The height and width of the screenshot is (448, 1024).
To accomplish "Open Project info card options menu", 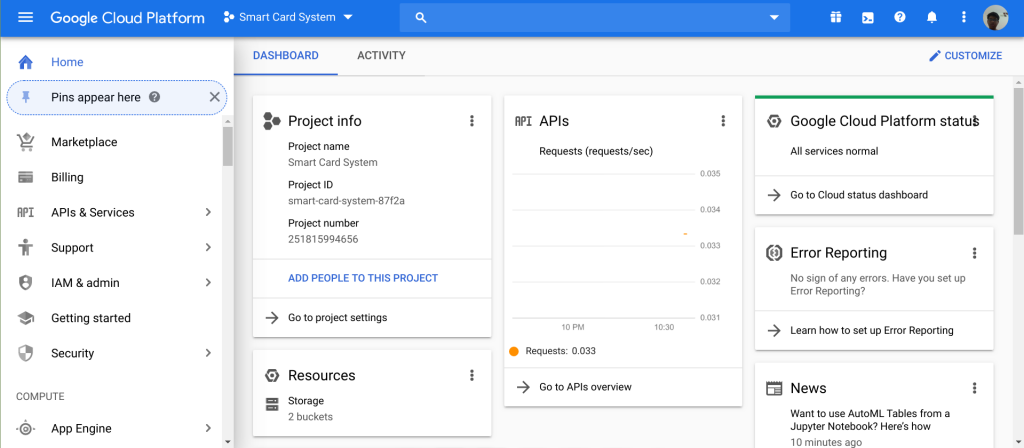I will pos(472,121).
